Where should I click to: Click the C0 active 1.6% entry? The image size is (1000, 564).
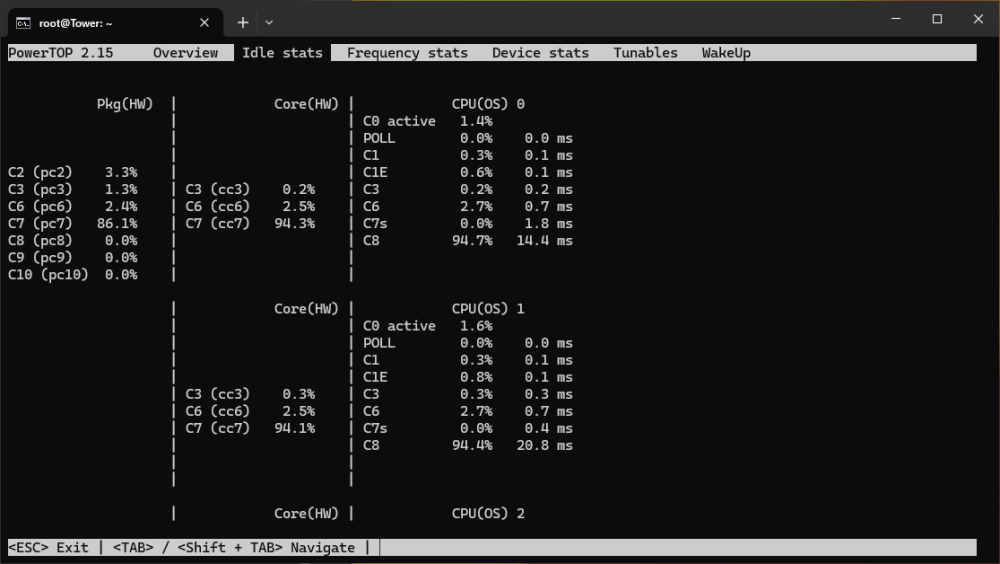pos(428,326)
